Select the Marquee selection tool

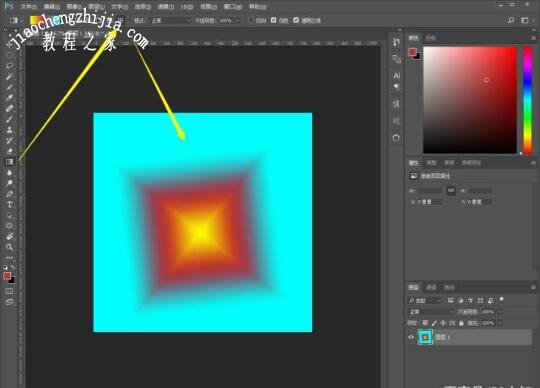click(9, 55)
